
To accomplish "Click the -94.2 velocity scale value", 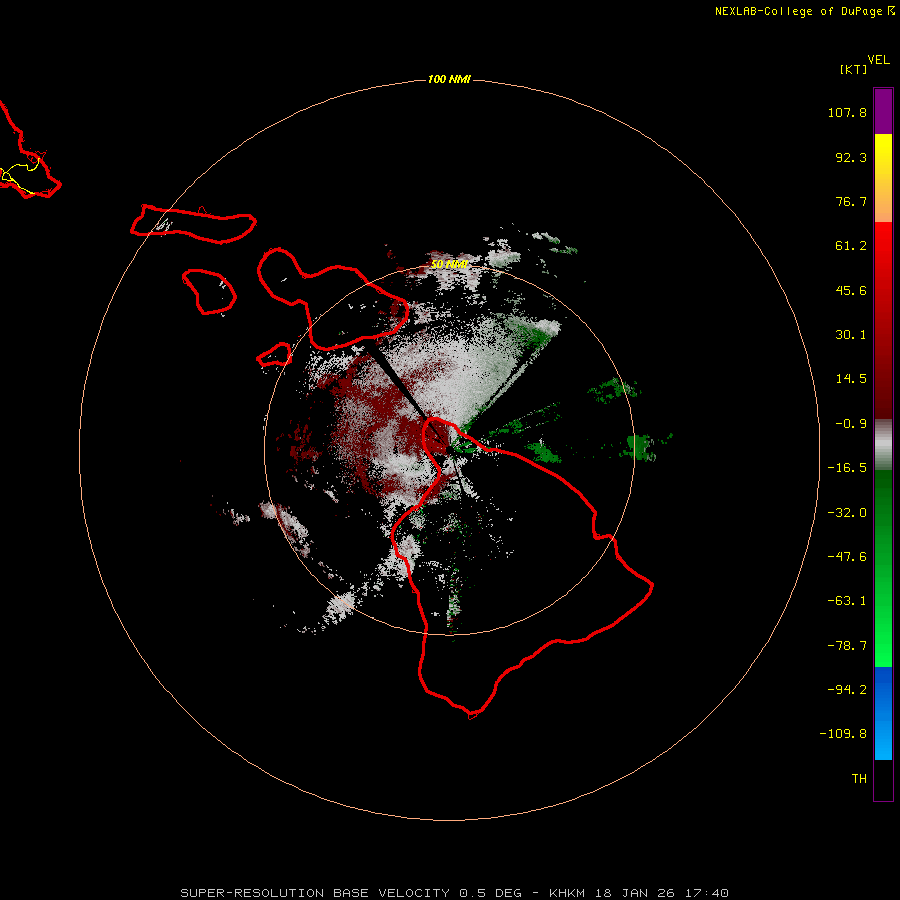I will tap(847, 689).
